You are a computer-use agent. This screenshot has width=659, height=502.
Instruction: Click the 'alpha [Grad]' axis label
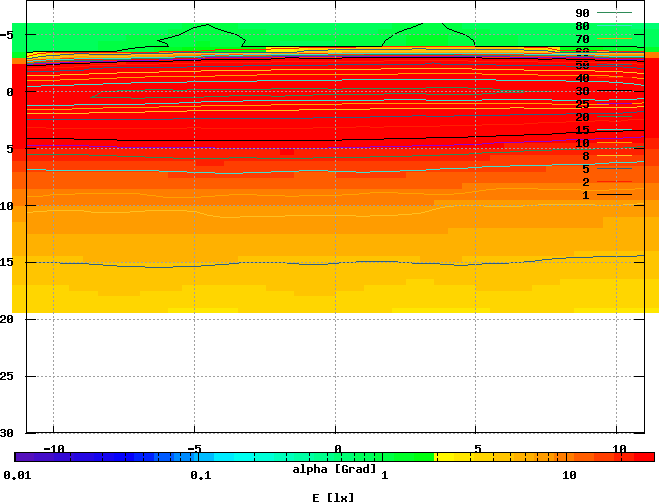[334, 468]
